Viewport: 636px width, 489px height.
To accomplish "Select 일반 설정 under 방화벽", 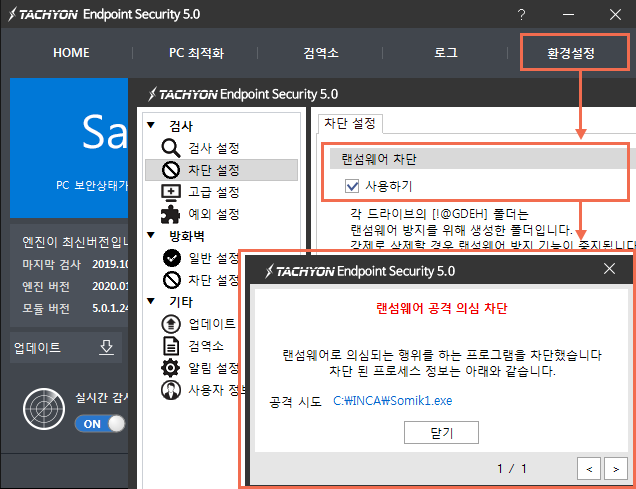I will tap(214, 258).
